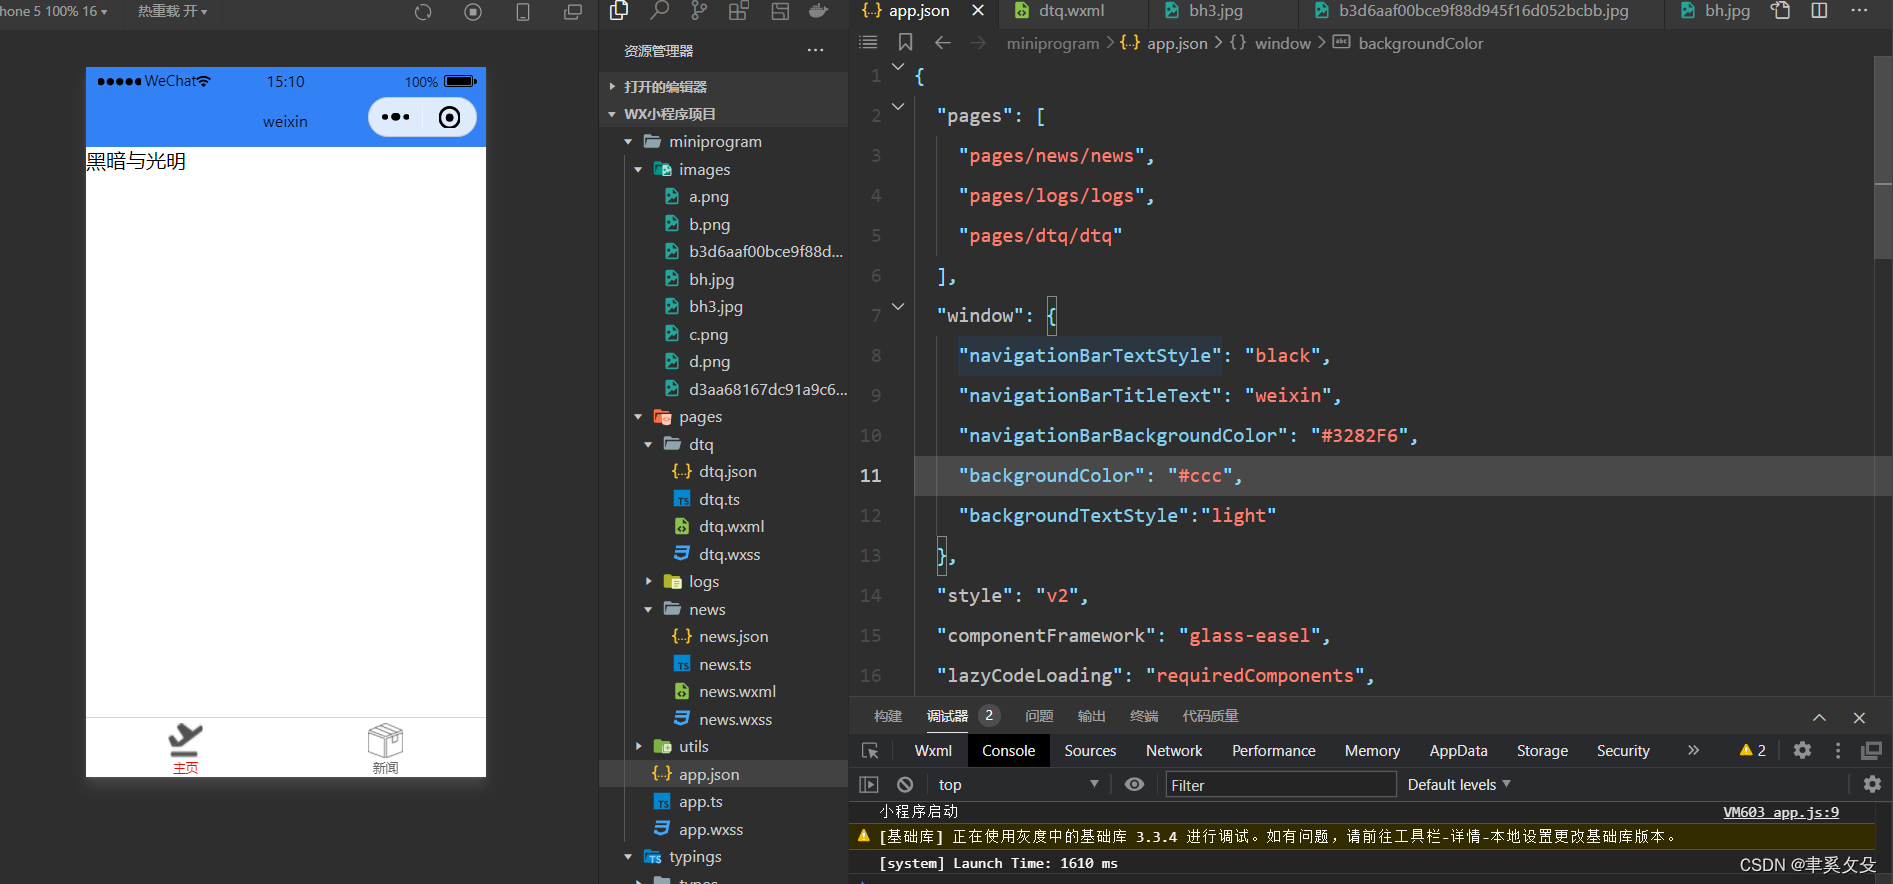This screenshot has height=884, width=1893.
Task: Open the extensions icon
Action: (x=739, y=11)
